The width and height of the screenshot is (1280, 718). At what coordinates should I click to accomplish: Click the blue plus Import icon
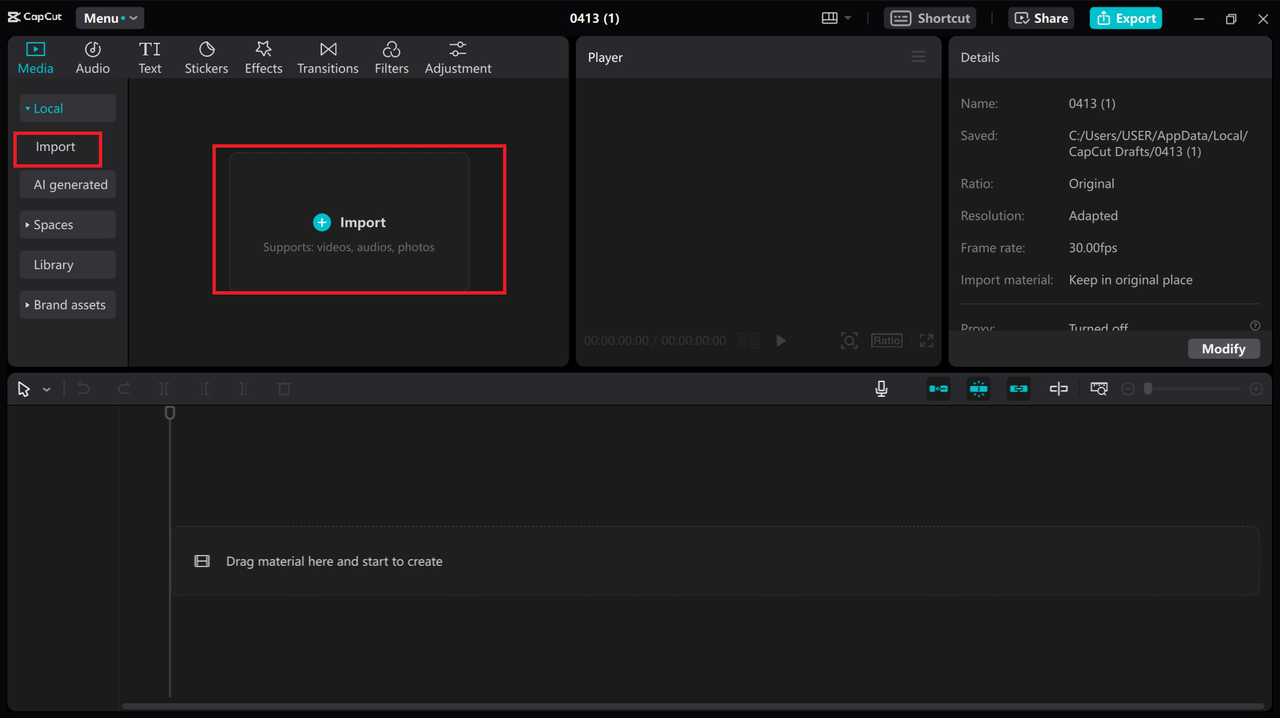pyautogui.click(x=322, y=222)
